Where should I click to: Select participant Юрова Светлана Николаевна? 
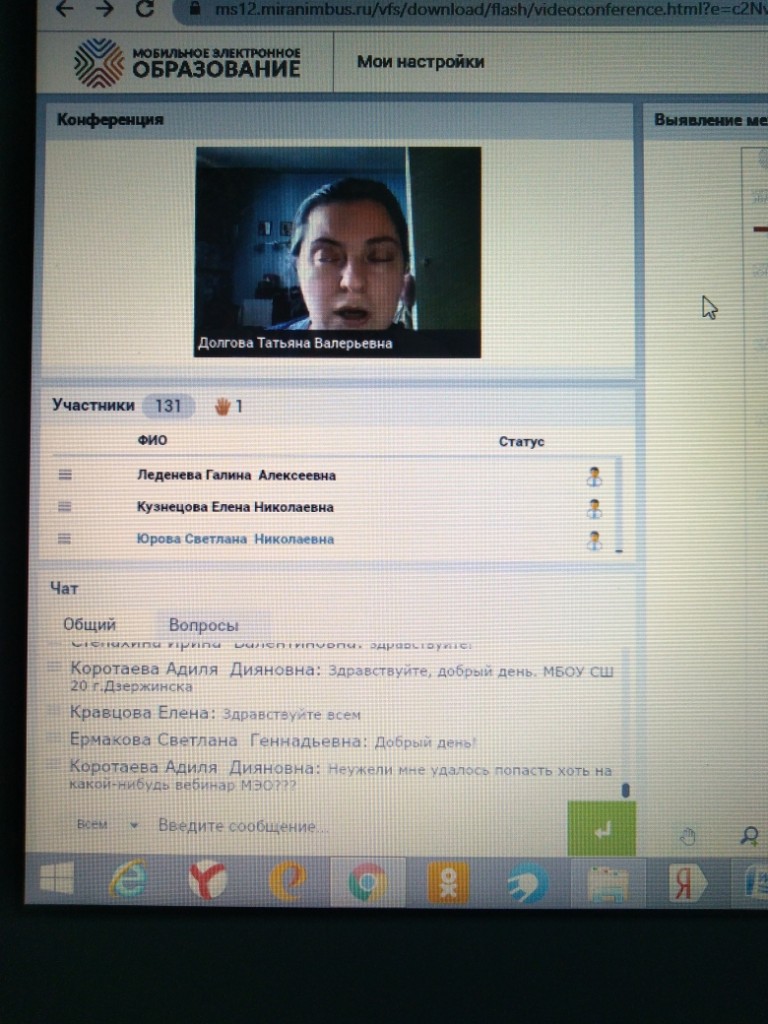tap(235, 539)
